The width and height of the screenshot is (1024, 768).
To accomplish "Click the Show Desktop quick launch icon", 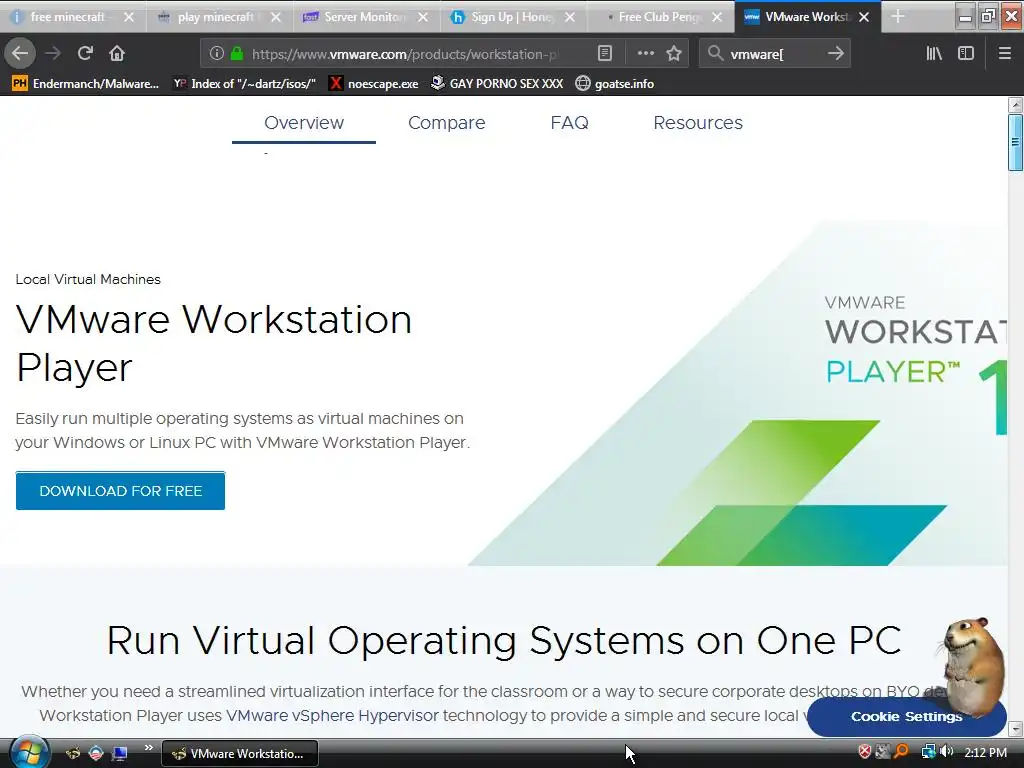I will coord(119,753).
